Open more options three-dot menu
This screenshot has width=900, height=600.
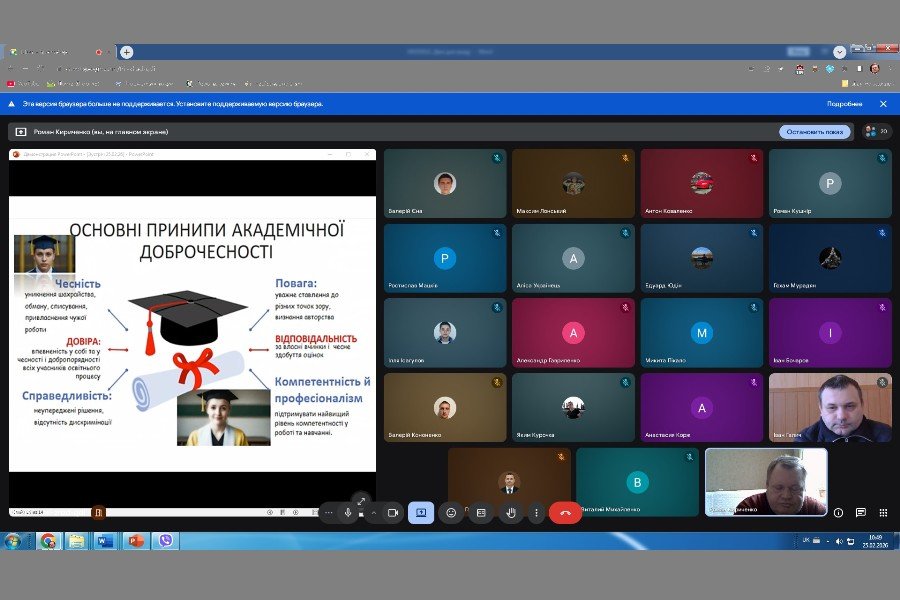536,513
